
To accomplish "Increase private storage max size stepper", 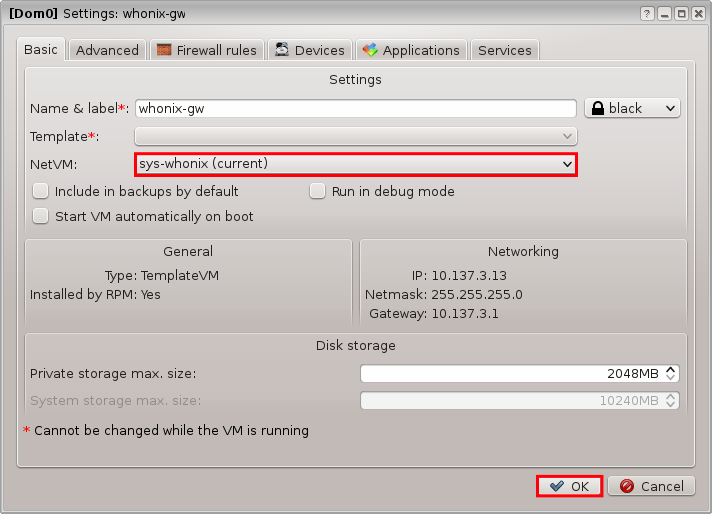I will click(671, 369).
